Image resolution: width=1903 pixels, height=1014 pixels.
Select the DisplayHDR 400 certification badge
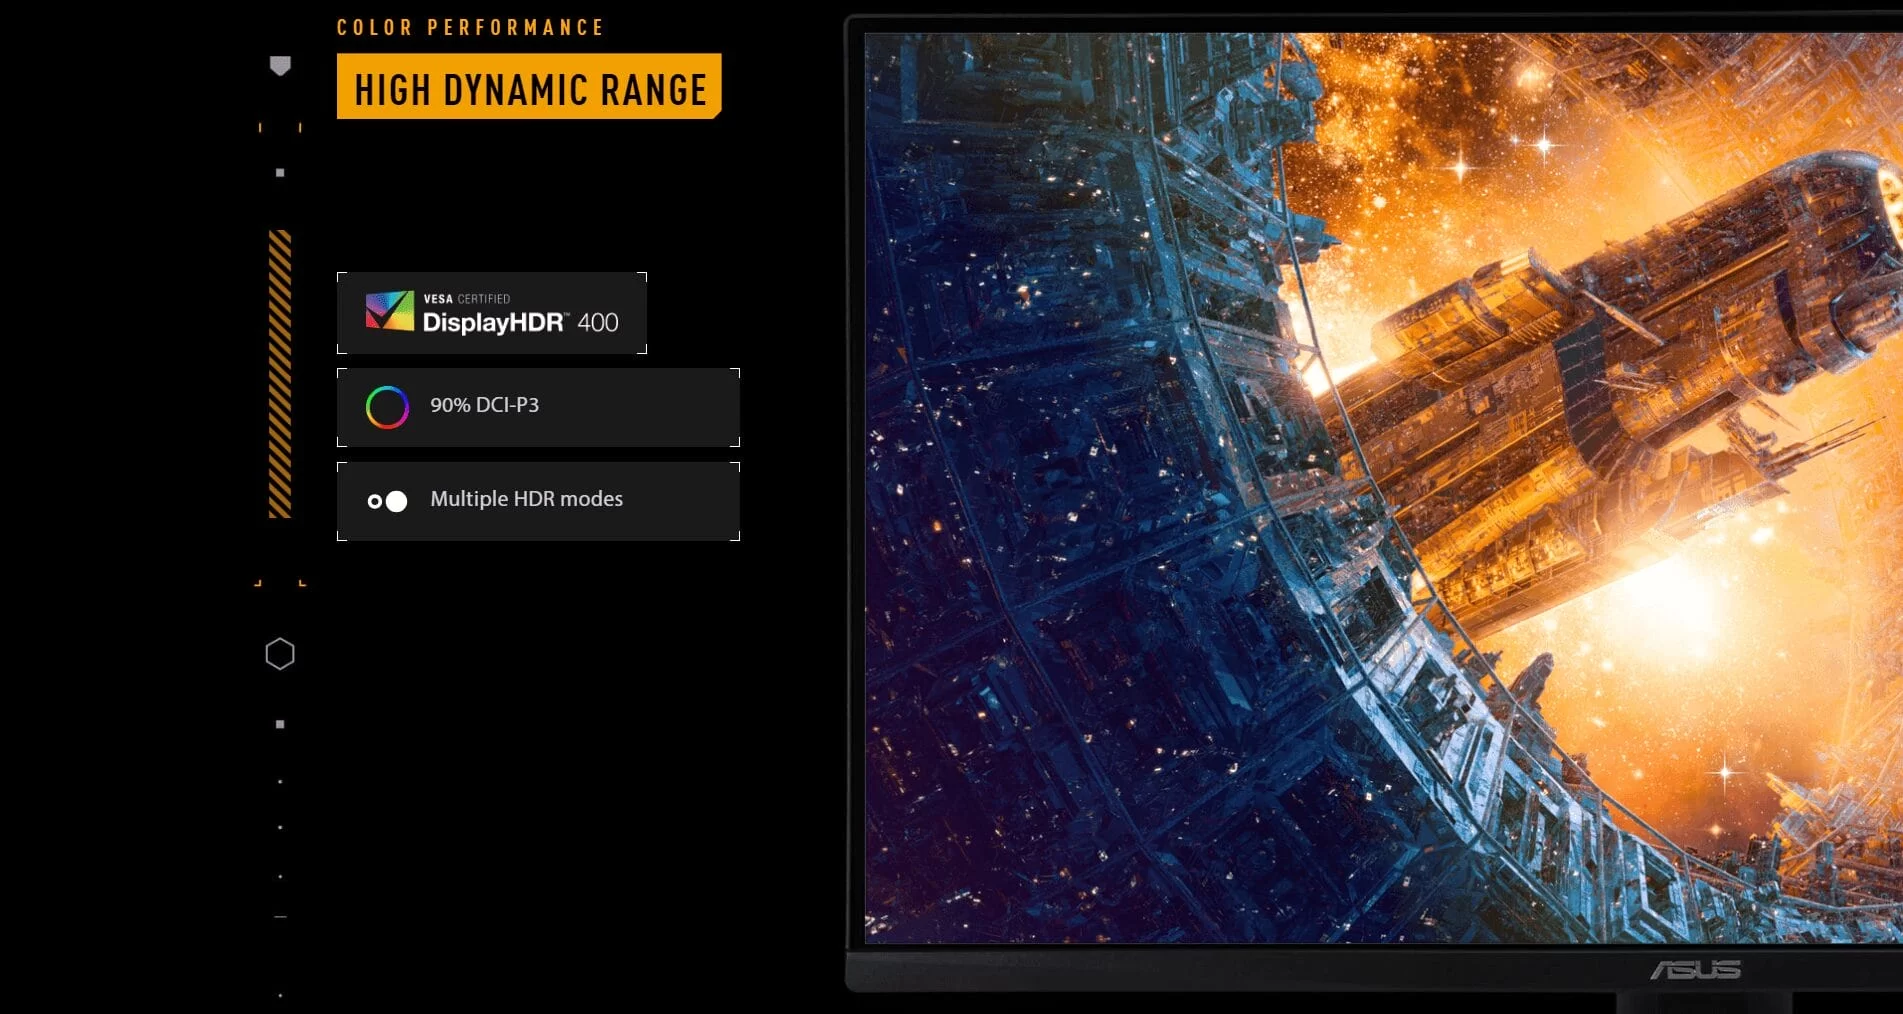click(492, 313)
